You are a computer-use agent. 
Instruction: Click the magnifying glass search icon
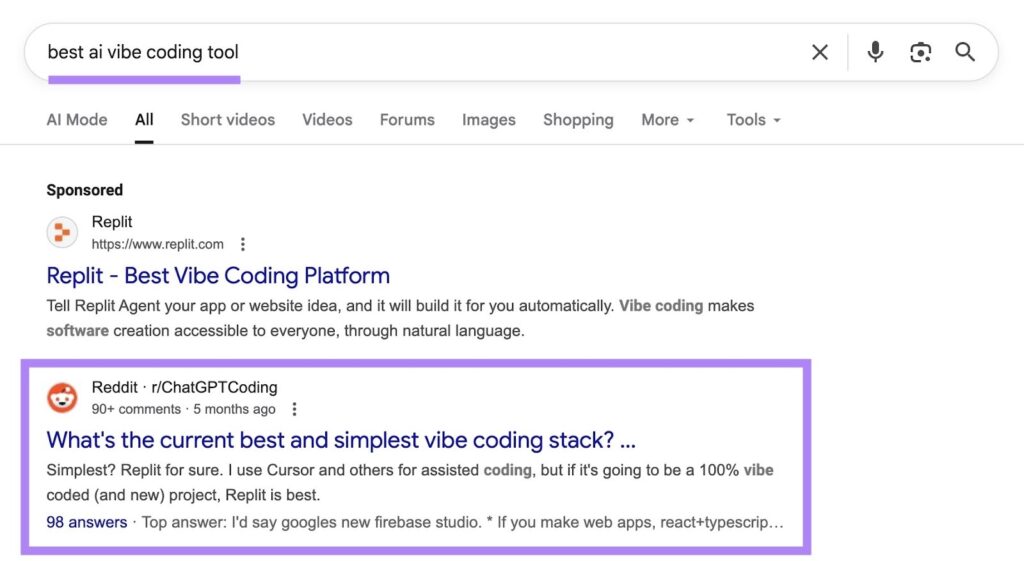pos(965,52)
